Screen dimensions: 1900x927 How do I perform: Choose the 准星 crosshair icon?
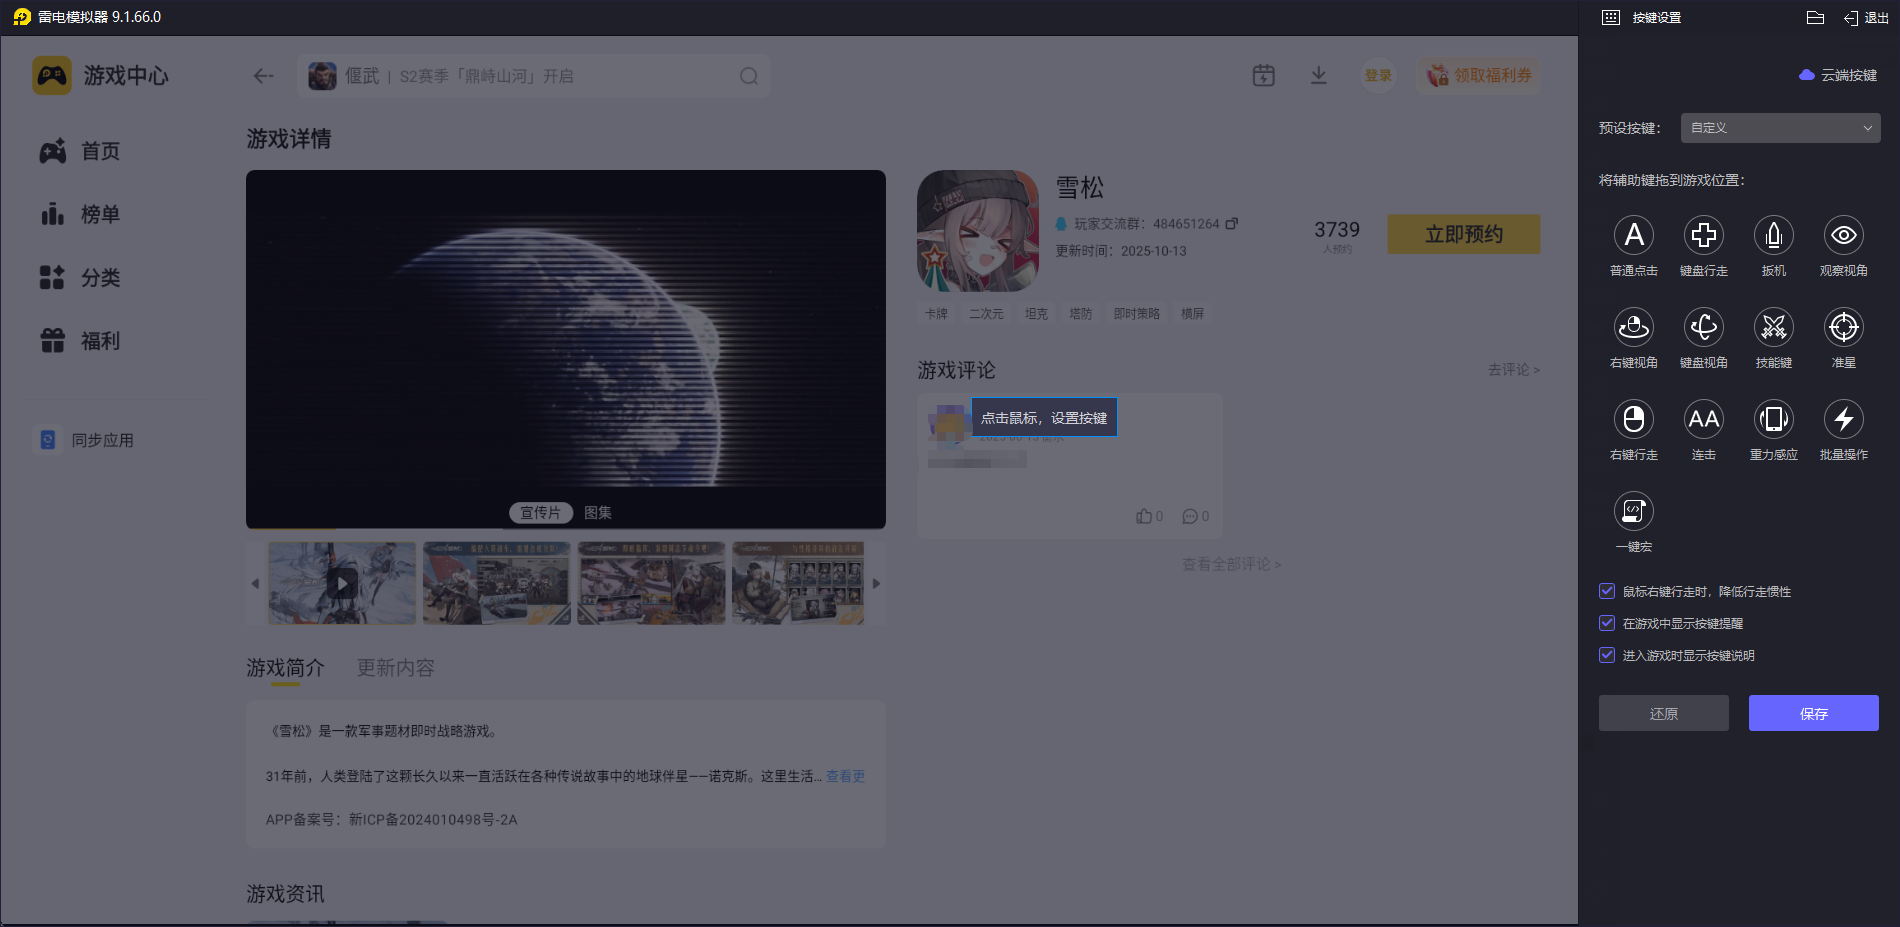click(x=1843, y=328)
